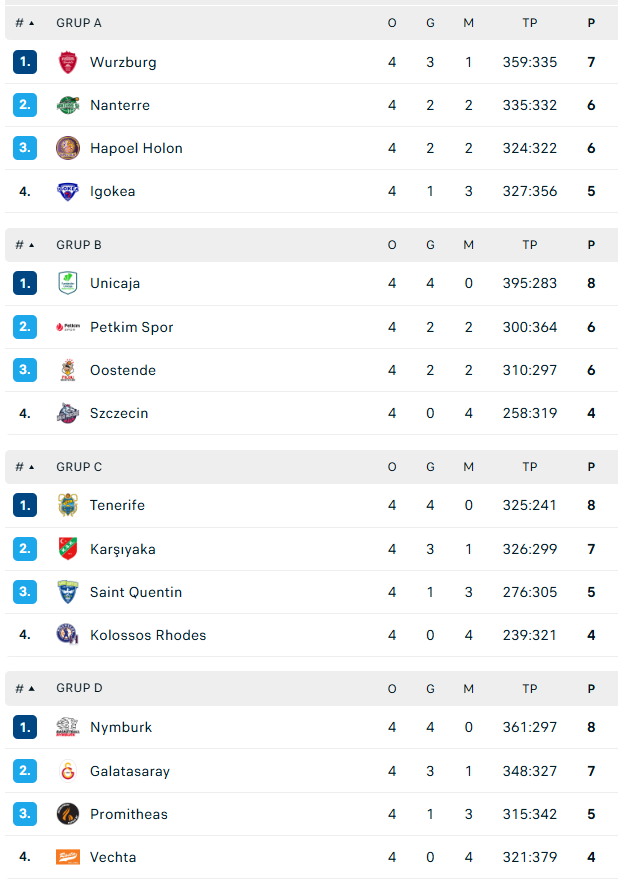Select the Tenerife club crest
Screen dimensions: 618x880
[x=68, y=505]
